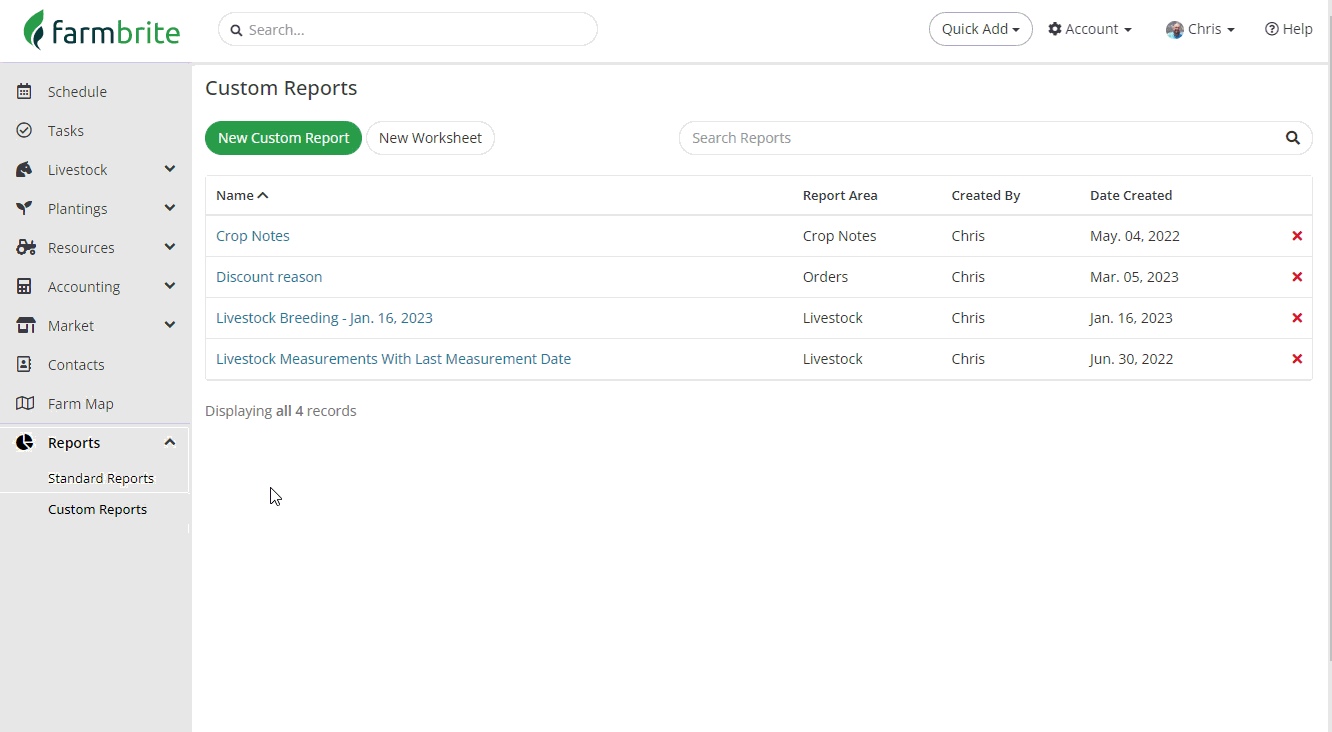
Task: Click the 'Custom Reports' page heading
Action: point(281,88)
